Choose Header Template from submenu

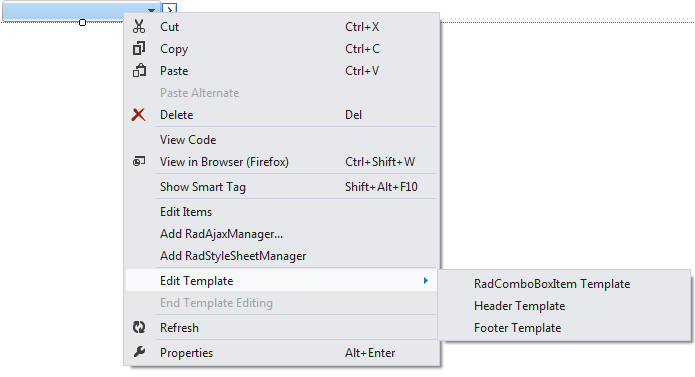coord(519,306)
